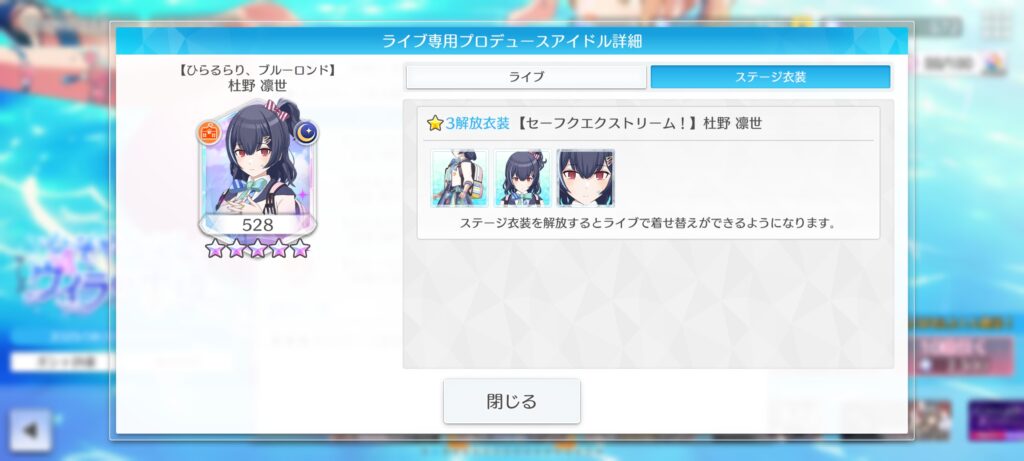
Task: Switch to the ライブ tab
Action: 526,76
